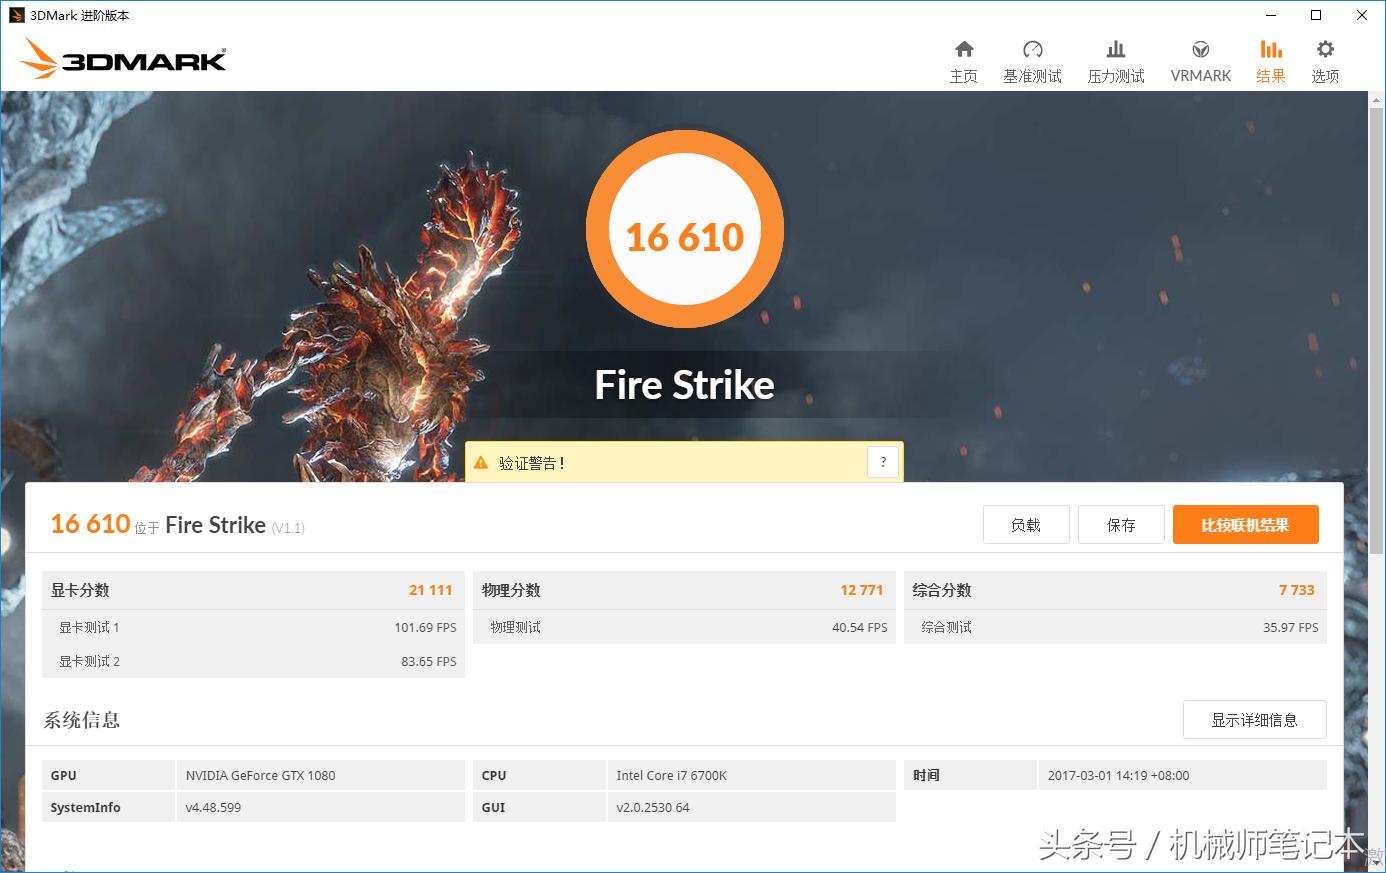Select the NVIDIA GeForce GTX 1080 GPU entry
This screenshot has width=1386, height=873.
260,775
